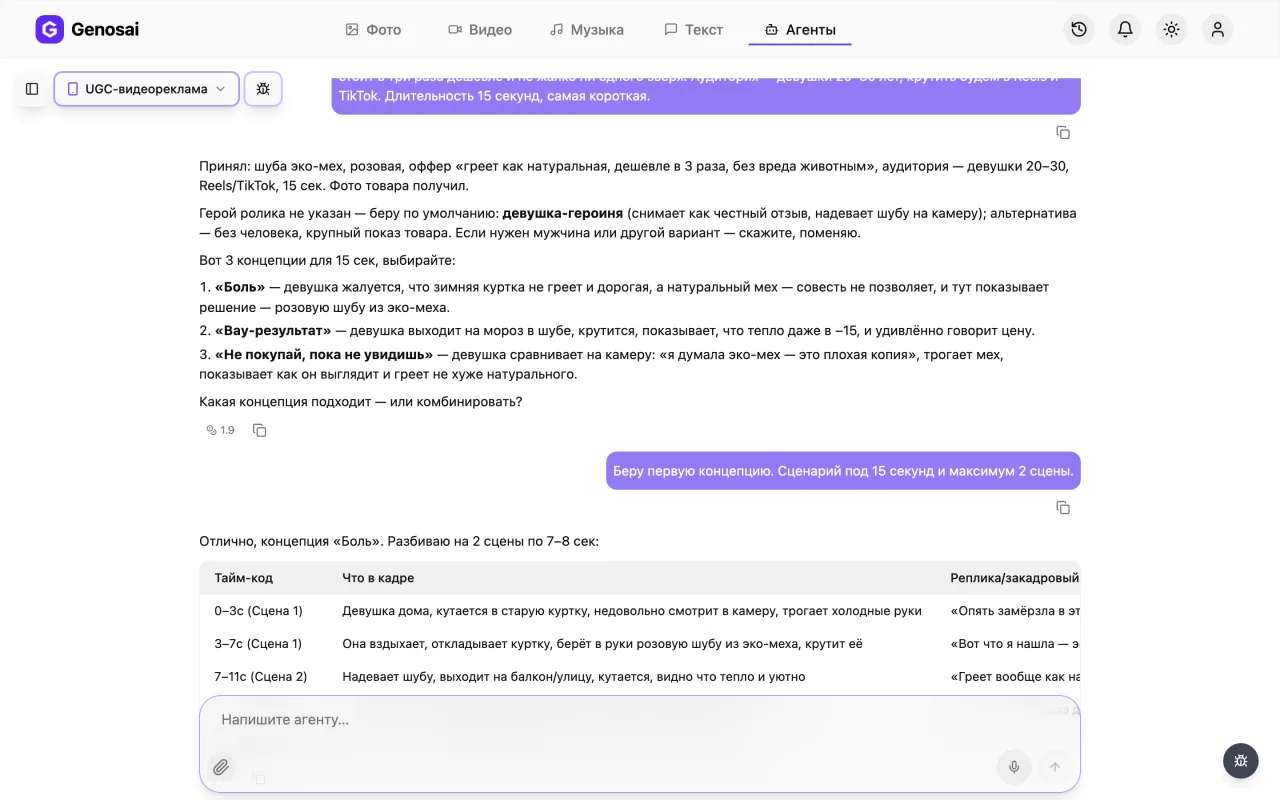Select the '3–7с (Сцена 1)' table cell
The width and height of the screenshot is (1280, 800).
click(258, 644)
